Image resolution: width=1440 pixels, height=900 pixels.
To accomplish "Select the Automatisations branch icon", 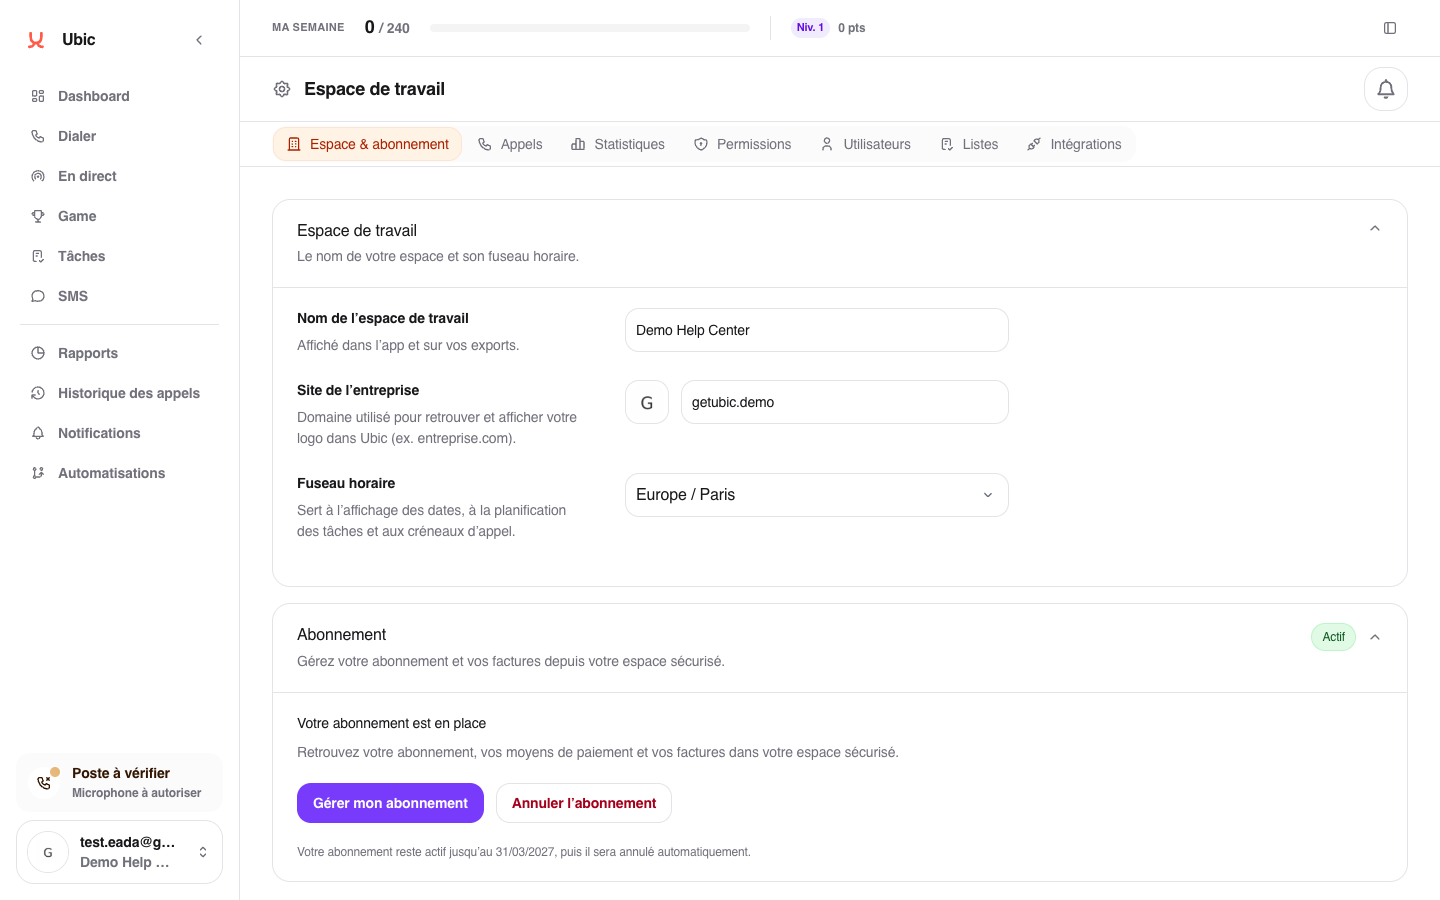I will (38, 473).
